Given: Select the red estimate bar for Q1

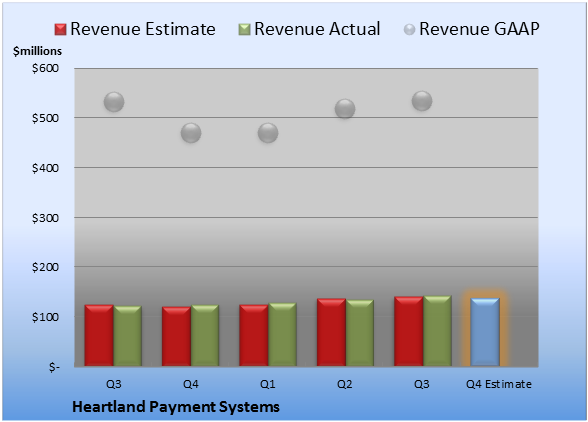Looking at the screenshot, I should pos(254,335).
